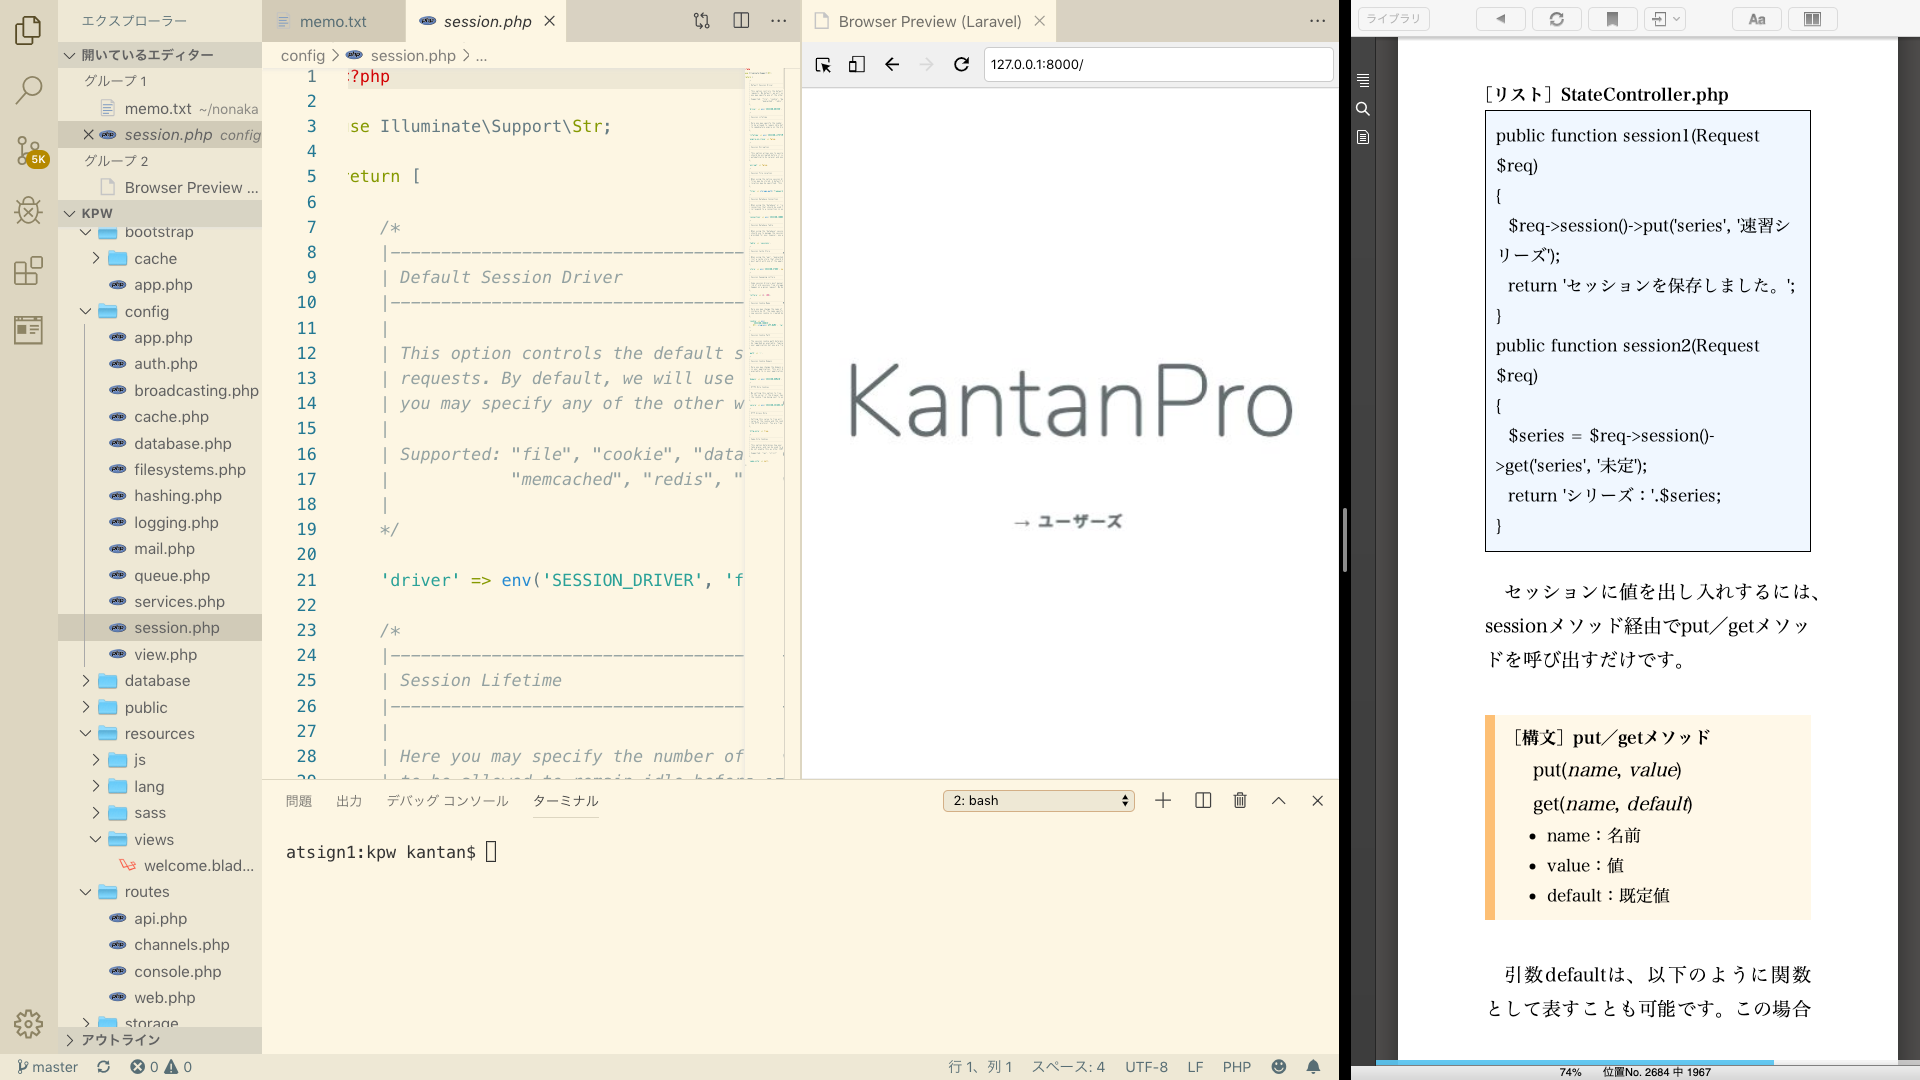Close the session.php editor tab

(549, 21)
